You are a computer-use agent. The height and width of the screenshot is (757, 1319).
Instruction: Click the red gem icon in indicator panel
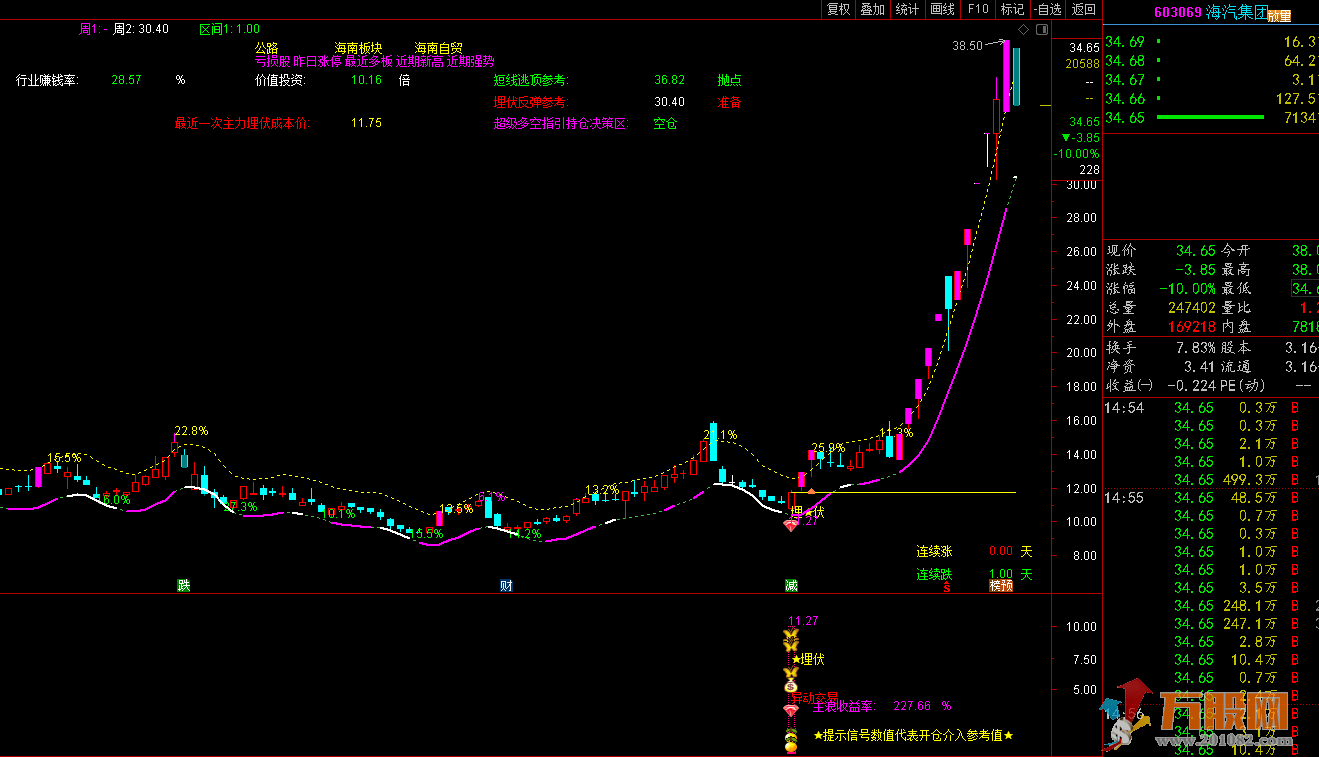(791, 710)
